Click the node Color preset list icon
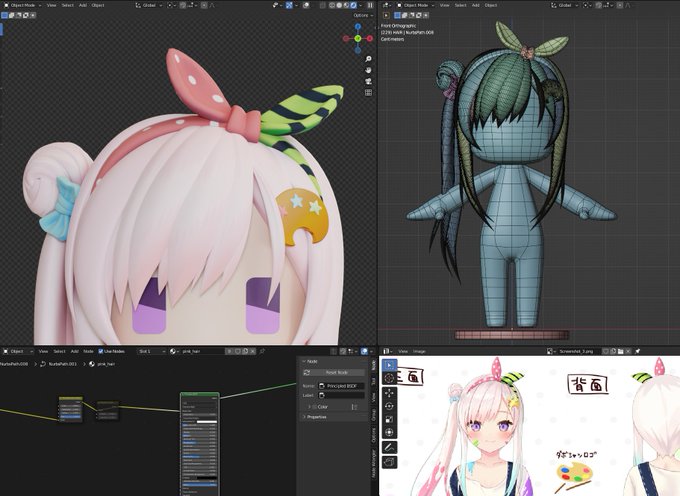The width and height of the screenshot is (680, 496). (x=354, y=407)
